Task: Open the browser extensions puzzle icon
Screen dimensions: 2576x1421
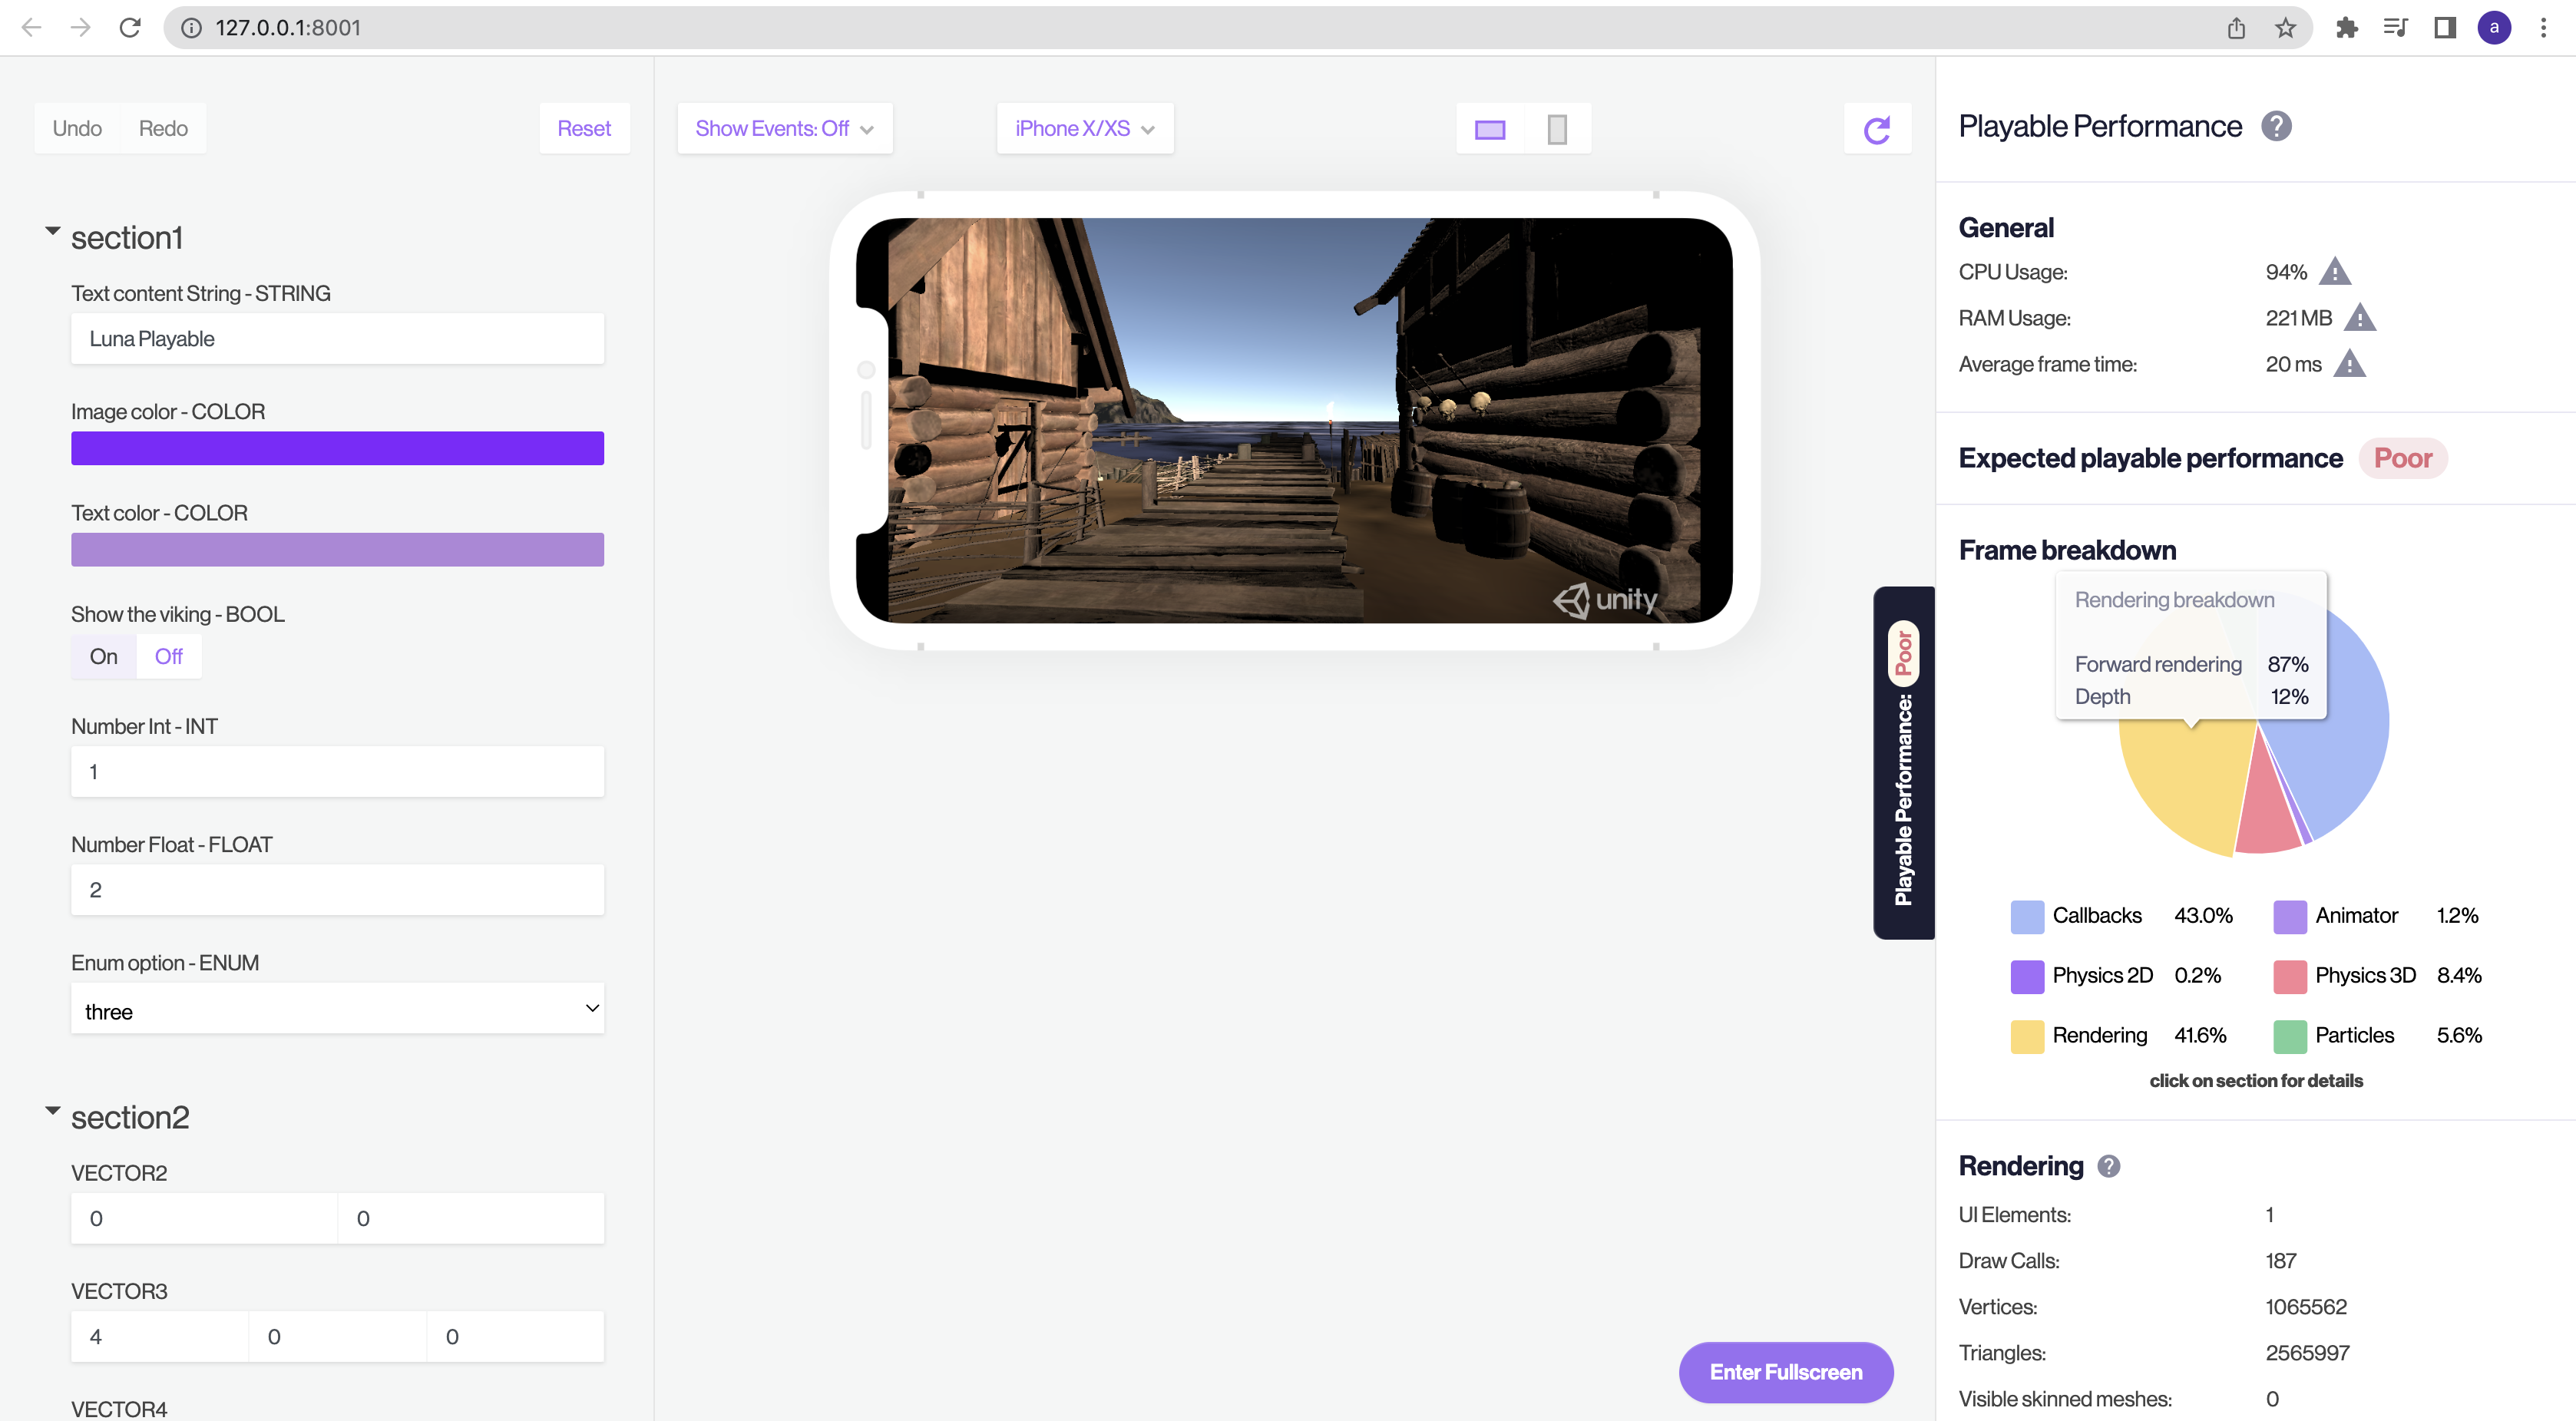Action: [x=2347, y=27]
